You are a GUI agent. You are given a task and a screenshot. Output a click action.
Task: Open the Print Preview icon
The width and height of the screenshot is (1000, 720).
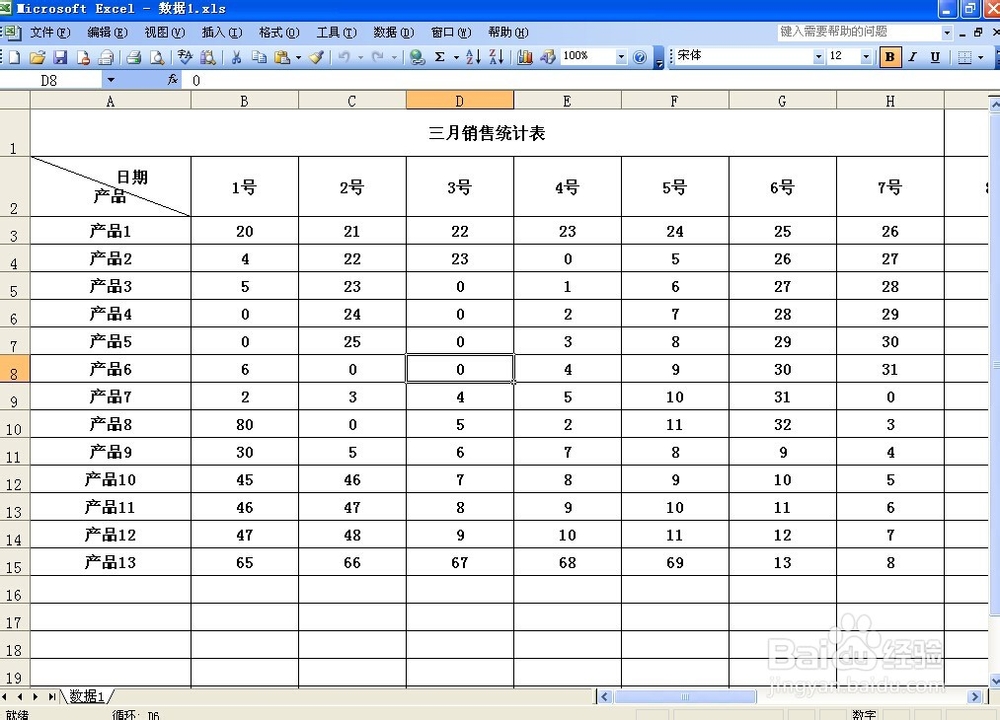[x=157, y=57]
